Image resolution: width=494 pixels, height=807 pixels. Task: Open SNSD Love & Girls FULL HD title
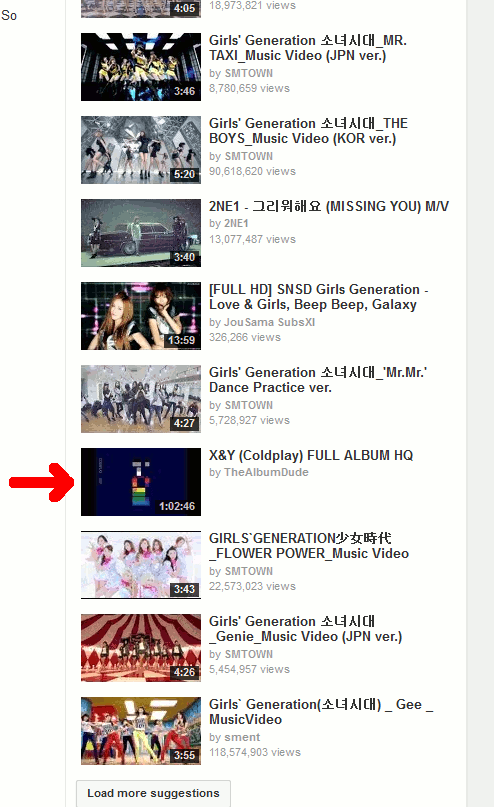pos(319,297)
